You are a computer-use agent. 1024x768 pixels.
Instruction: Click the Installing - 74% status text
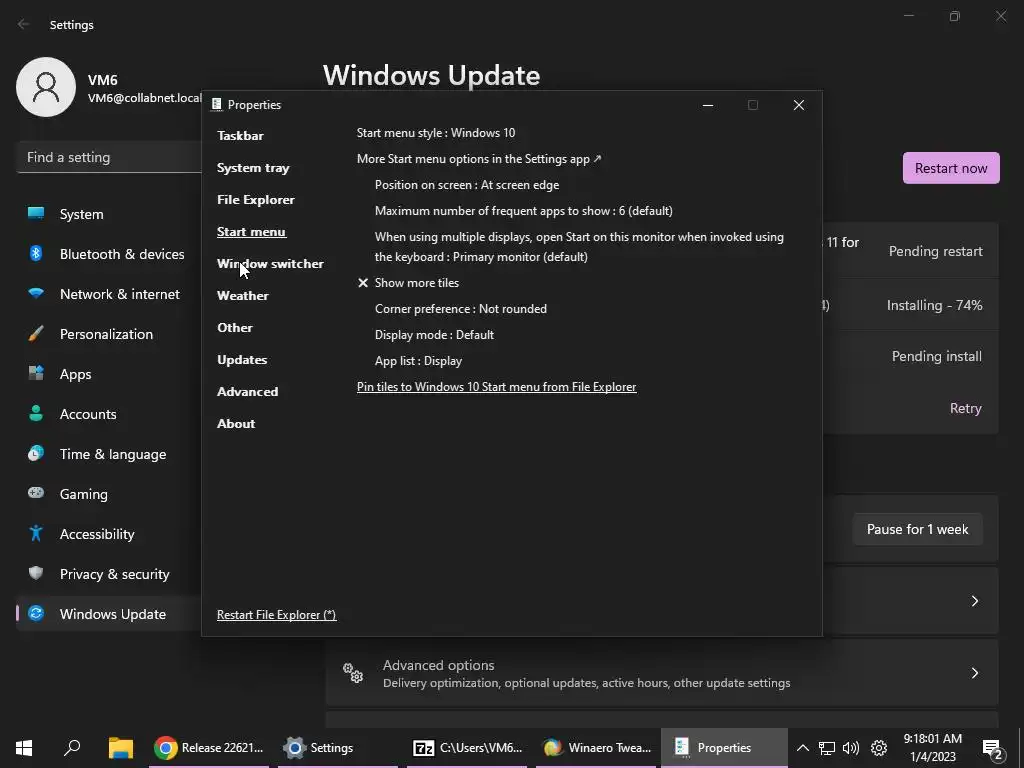click(935, 306)
